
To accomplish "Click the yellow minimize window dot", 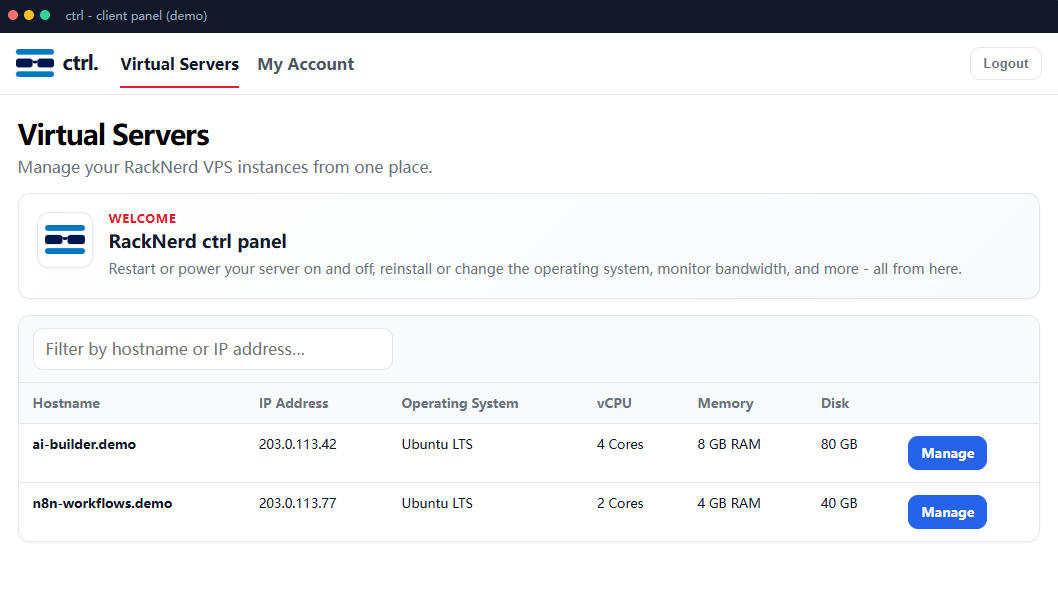I will [x=29, y=15].
